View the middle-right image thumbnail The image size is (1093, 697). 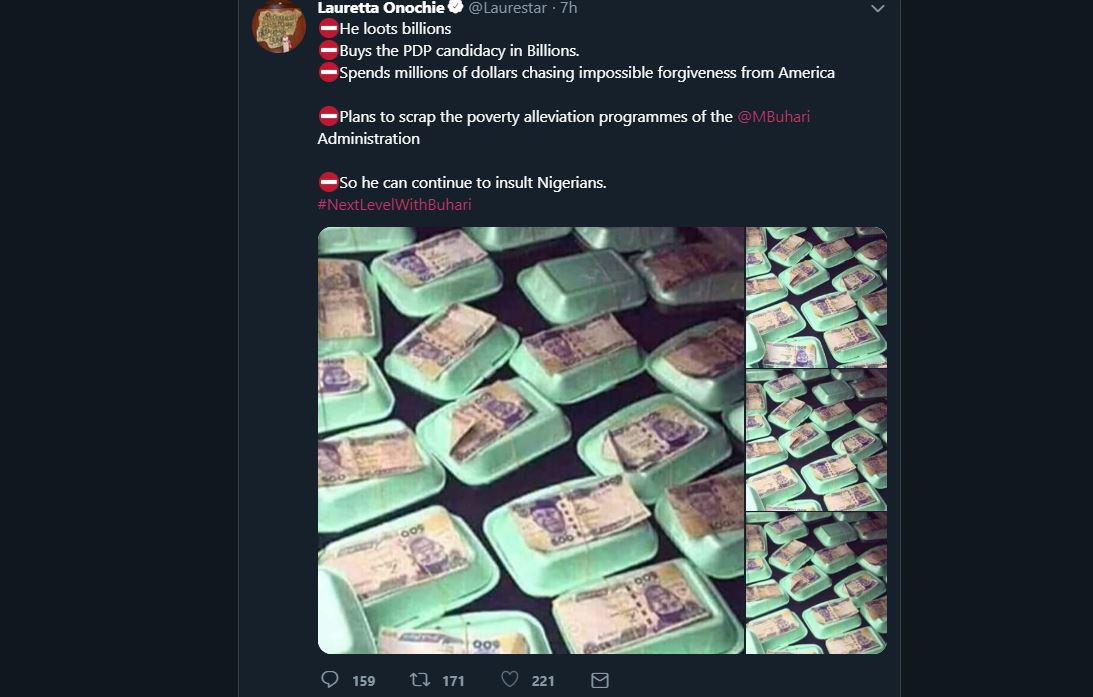(816, 440)
